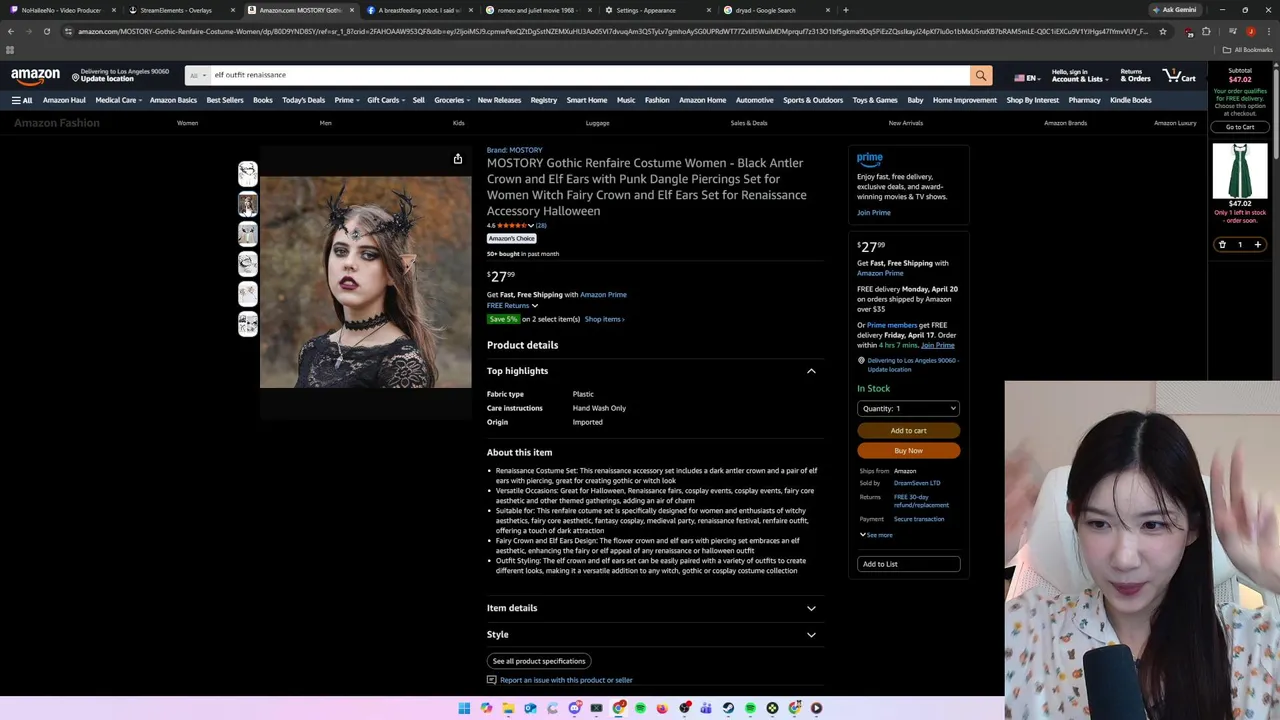Open Returns & Orders
1280x720 pixels.
click(x=1135, y=75)
